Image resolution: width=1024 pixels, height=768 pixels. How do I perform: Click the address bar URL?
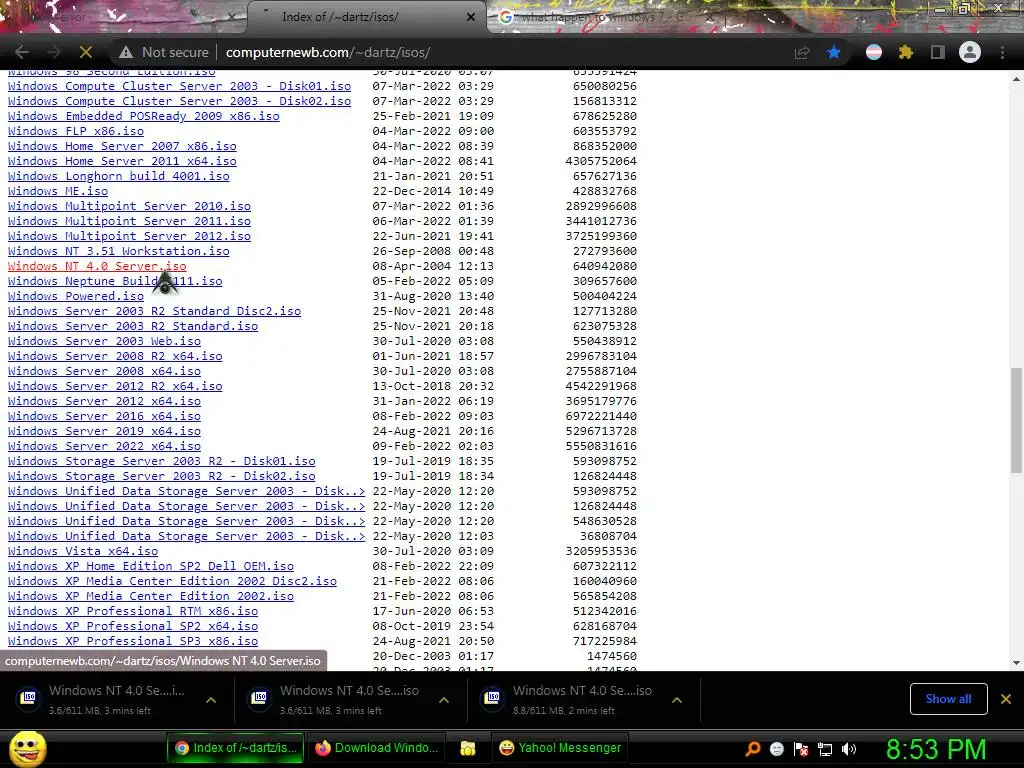click(328, 52)
